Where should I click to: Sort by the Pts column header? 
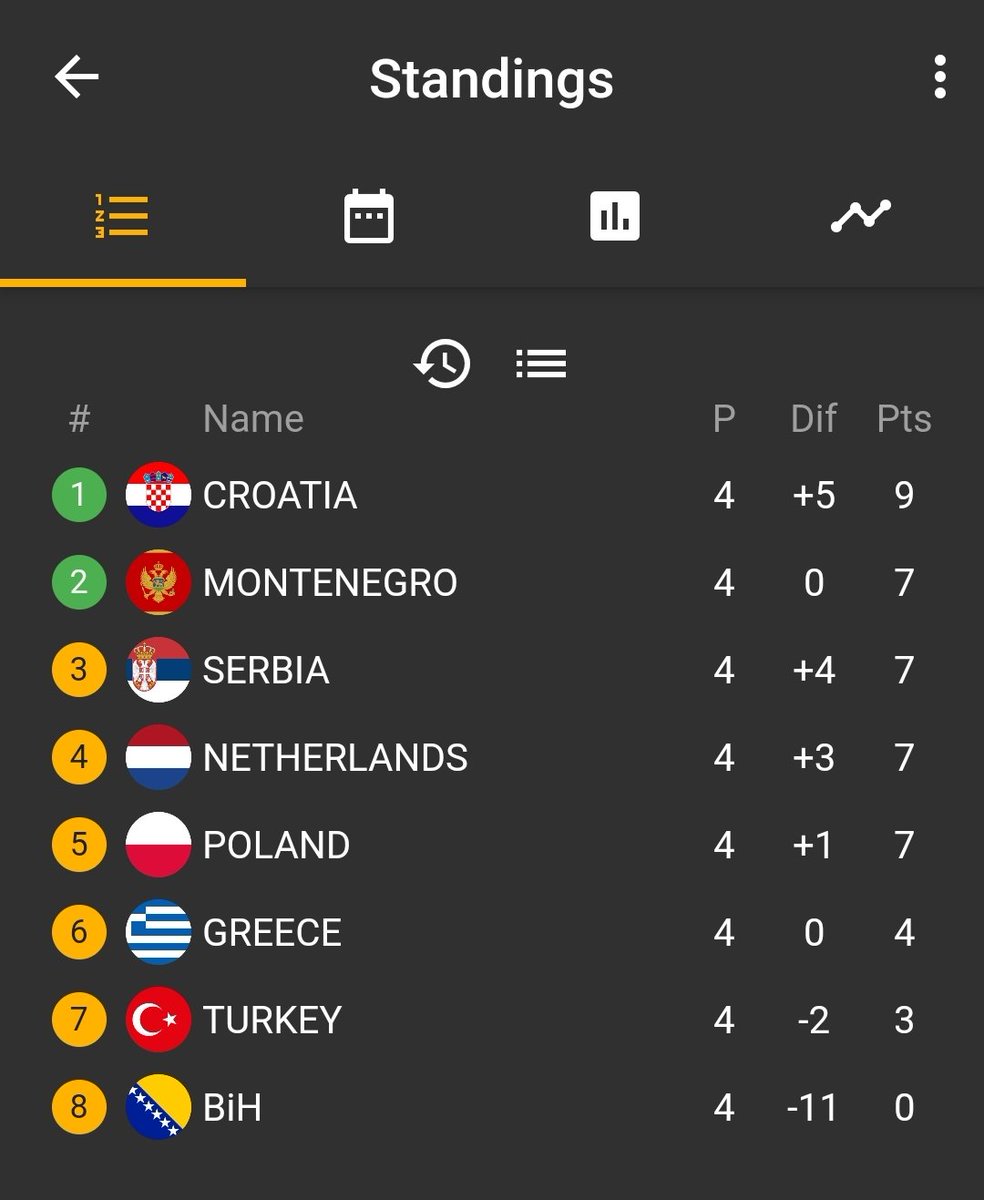click(904, 419)
